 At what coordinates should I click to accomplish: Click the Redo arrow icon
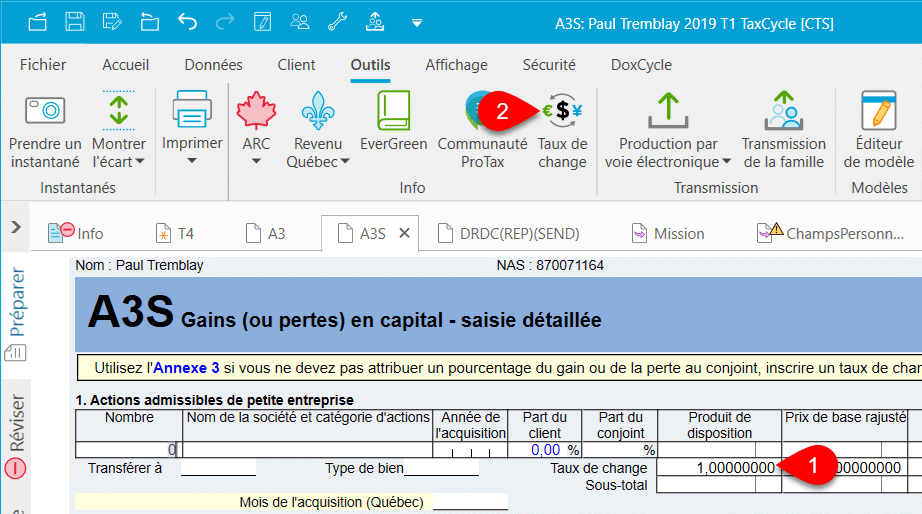point(225,23)
